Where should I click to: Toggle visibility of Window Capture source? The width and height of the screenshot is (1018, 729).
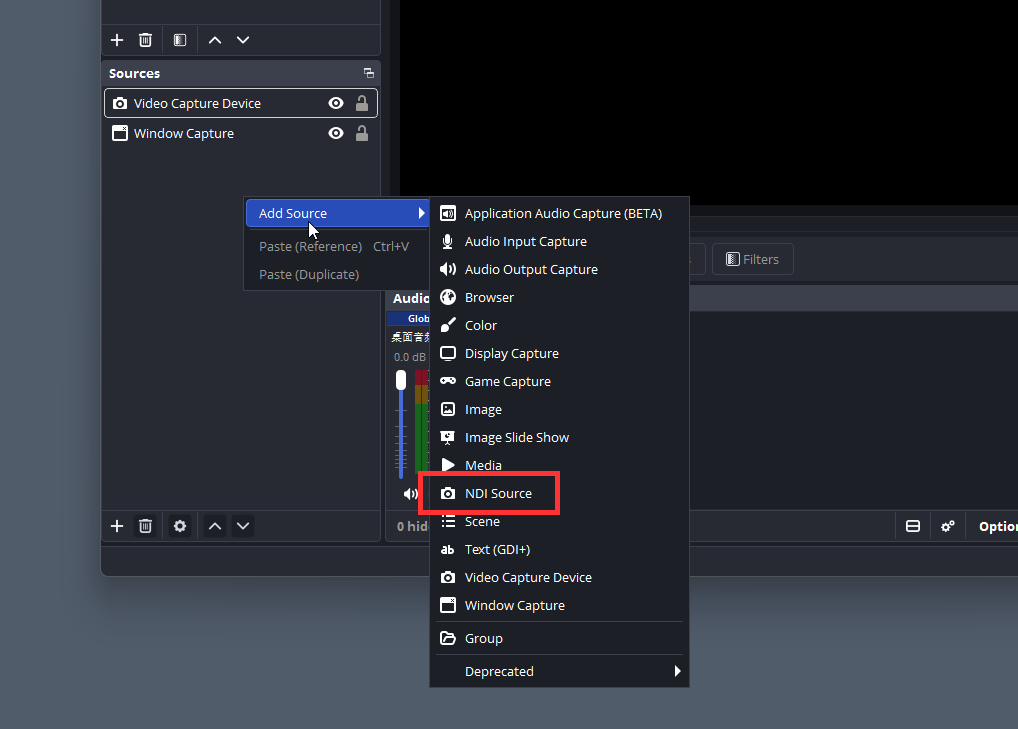336,133
